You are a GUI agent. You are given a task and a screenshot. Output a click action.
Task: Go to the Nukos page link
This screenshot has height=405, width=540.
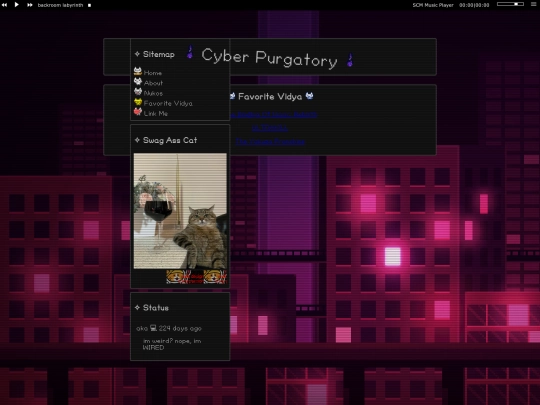point(153,93)
